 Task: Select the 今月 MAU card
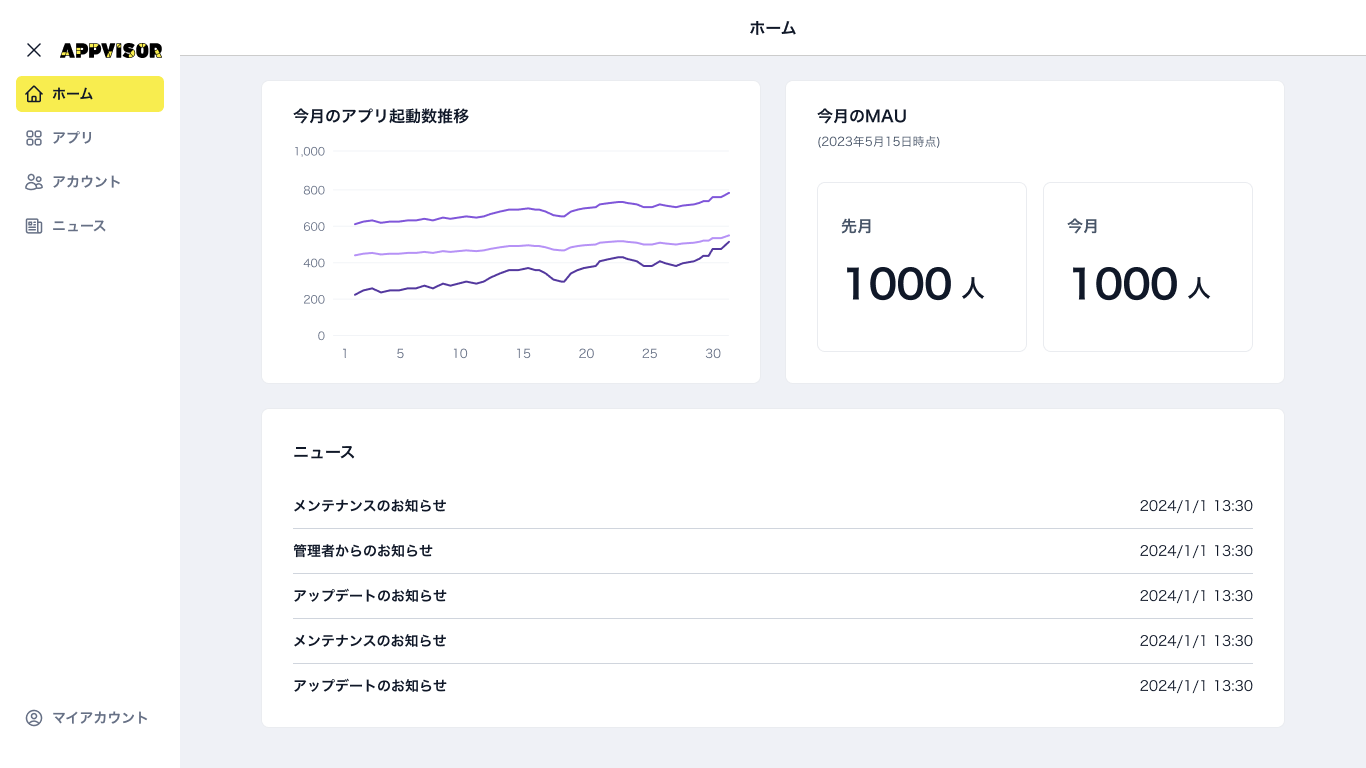[1147, 266]
